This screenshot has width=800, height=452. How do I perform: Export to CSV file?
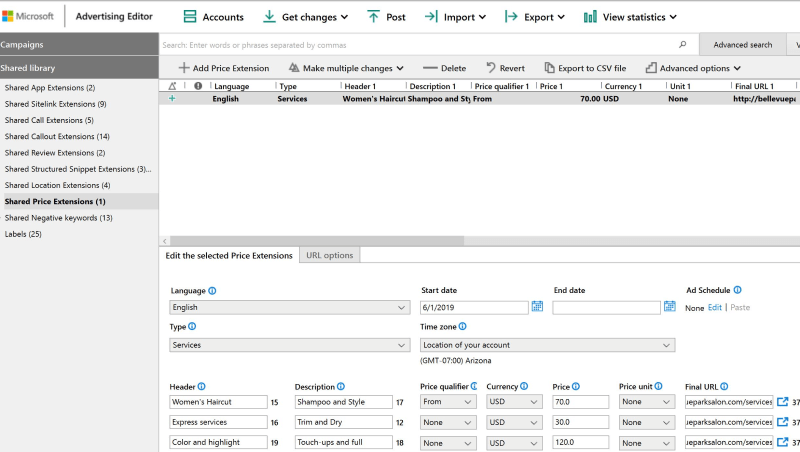point(585,68)
